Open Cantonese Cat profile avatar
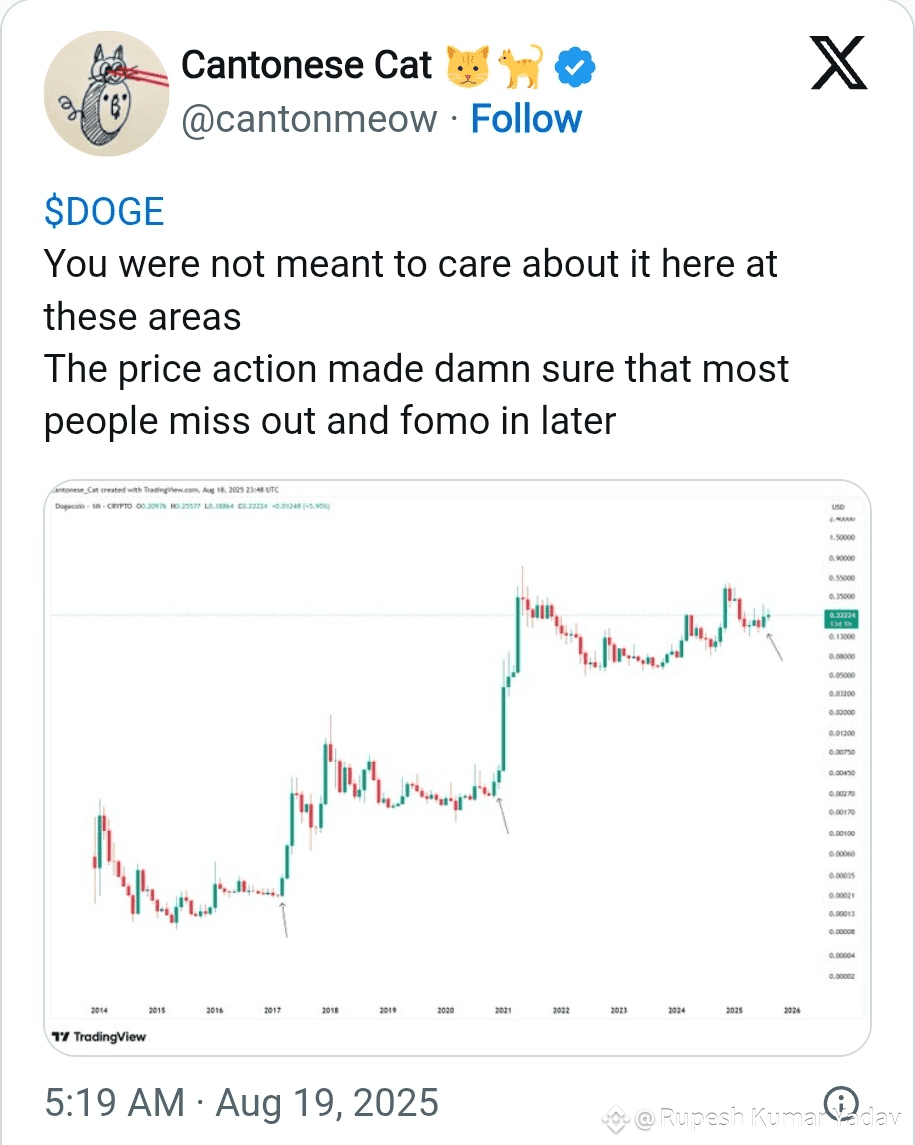This screenshot has height=1145, width=915. coord(107,93)
